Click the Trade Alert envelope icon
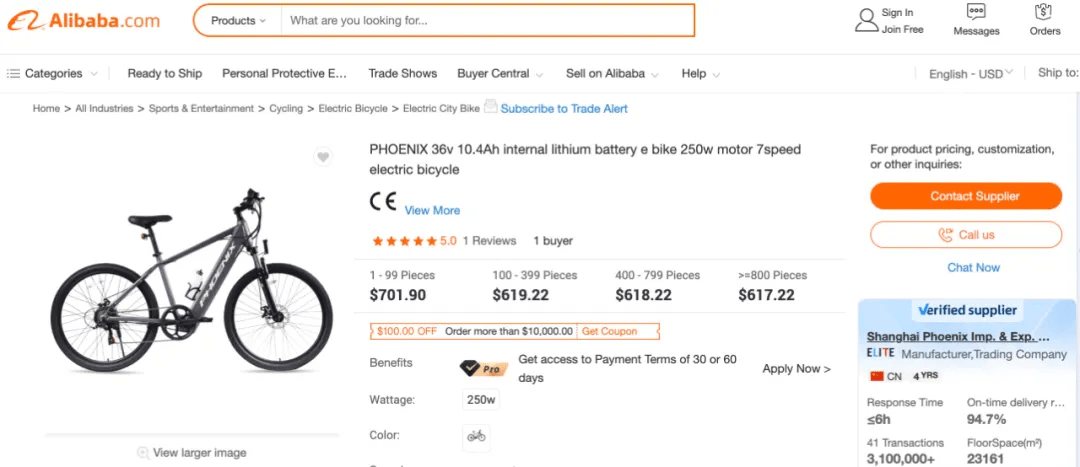Viewport: 1080px width, 467px height. (x=490, y=106)
